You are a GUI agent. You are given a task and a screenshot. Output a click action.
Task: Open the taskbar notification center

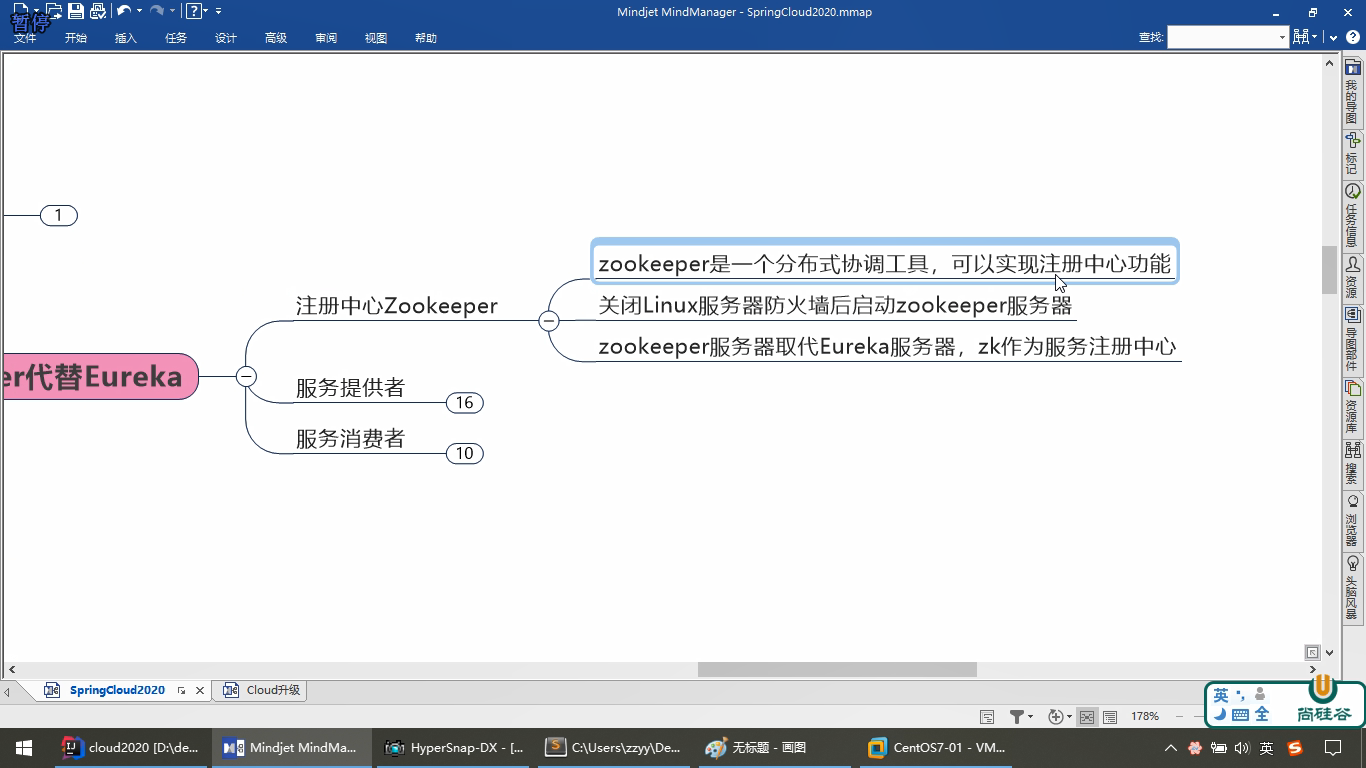[x=1333, y=747]
